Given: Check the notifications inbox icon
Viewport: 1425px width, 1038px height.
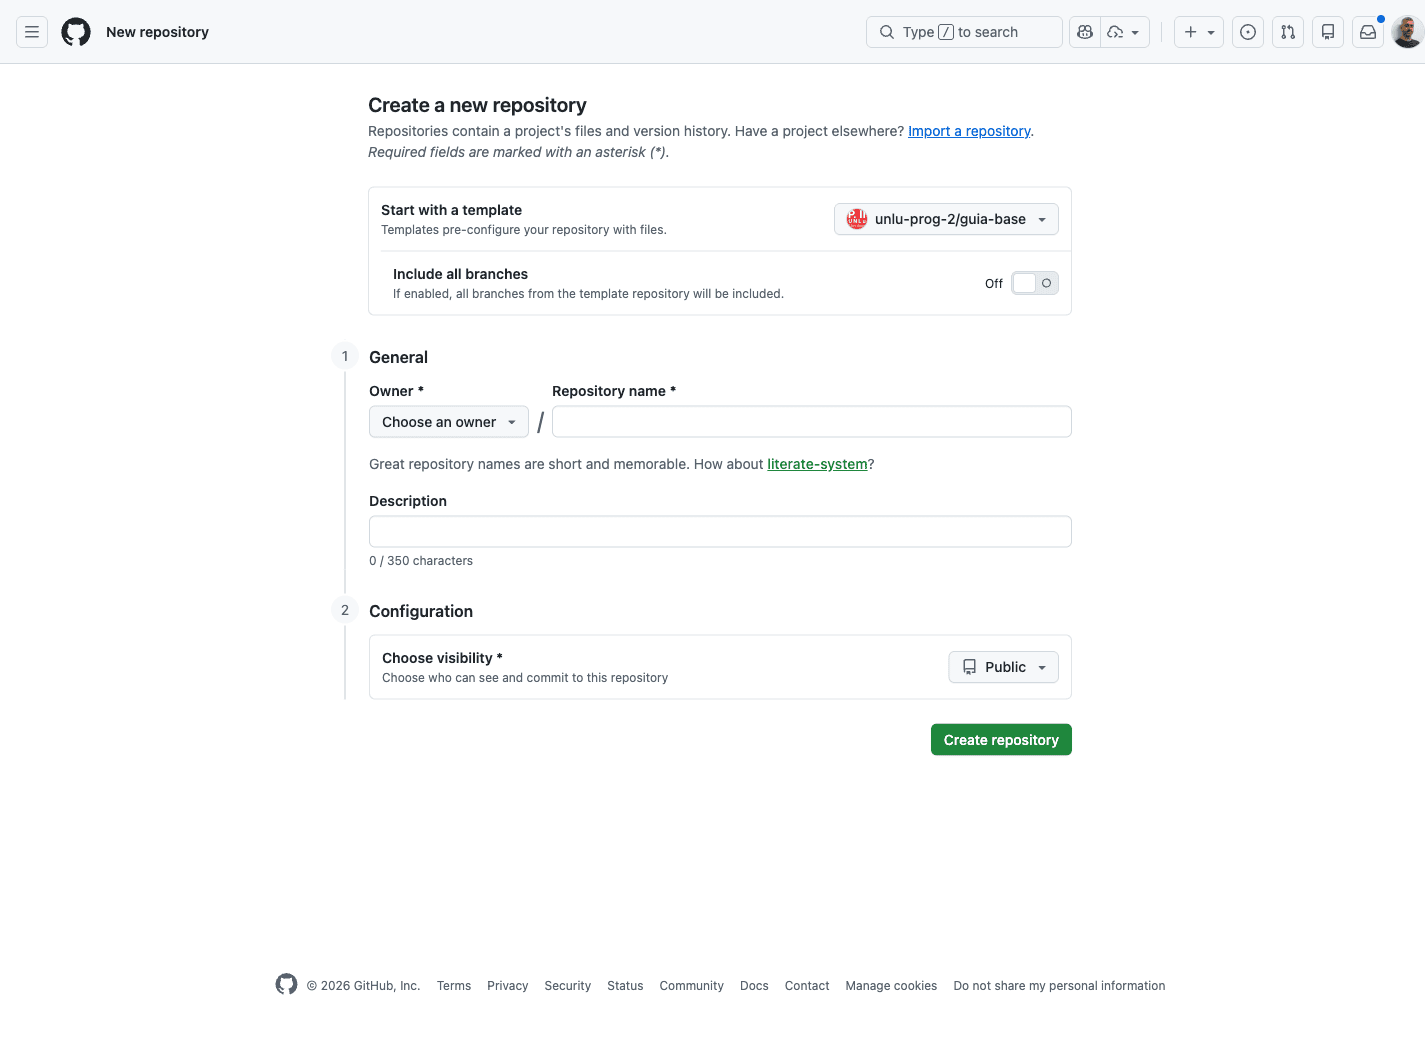Looking at the screenshot, I should coord(1367,32).
